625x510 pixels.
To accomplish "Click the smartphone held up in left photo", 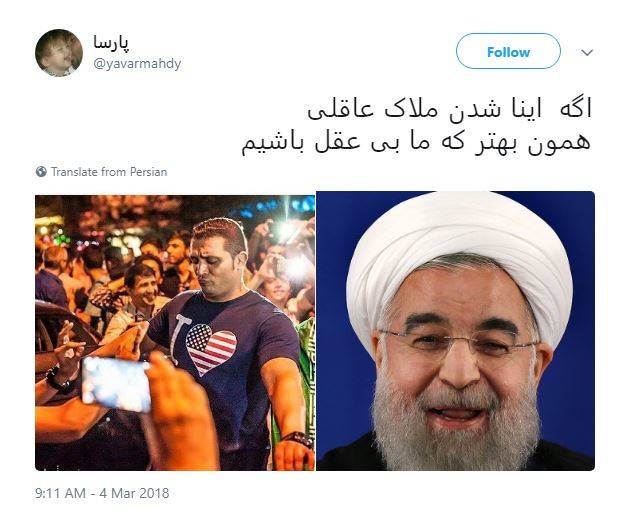I will point(115,384).
